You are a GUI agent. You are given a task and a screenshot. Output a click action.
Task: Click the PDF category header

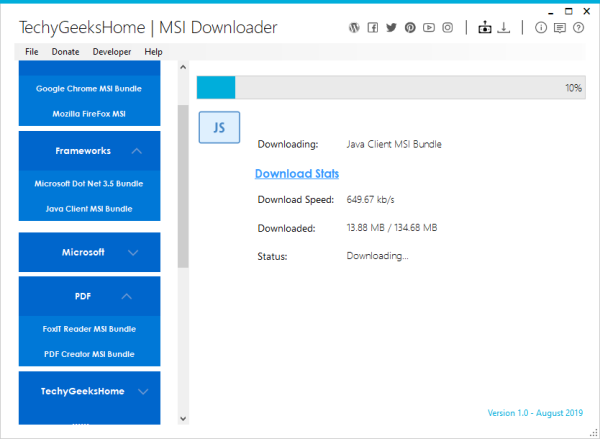tap(89, 296)
